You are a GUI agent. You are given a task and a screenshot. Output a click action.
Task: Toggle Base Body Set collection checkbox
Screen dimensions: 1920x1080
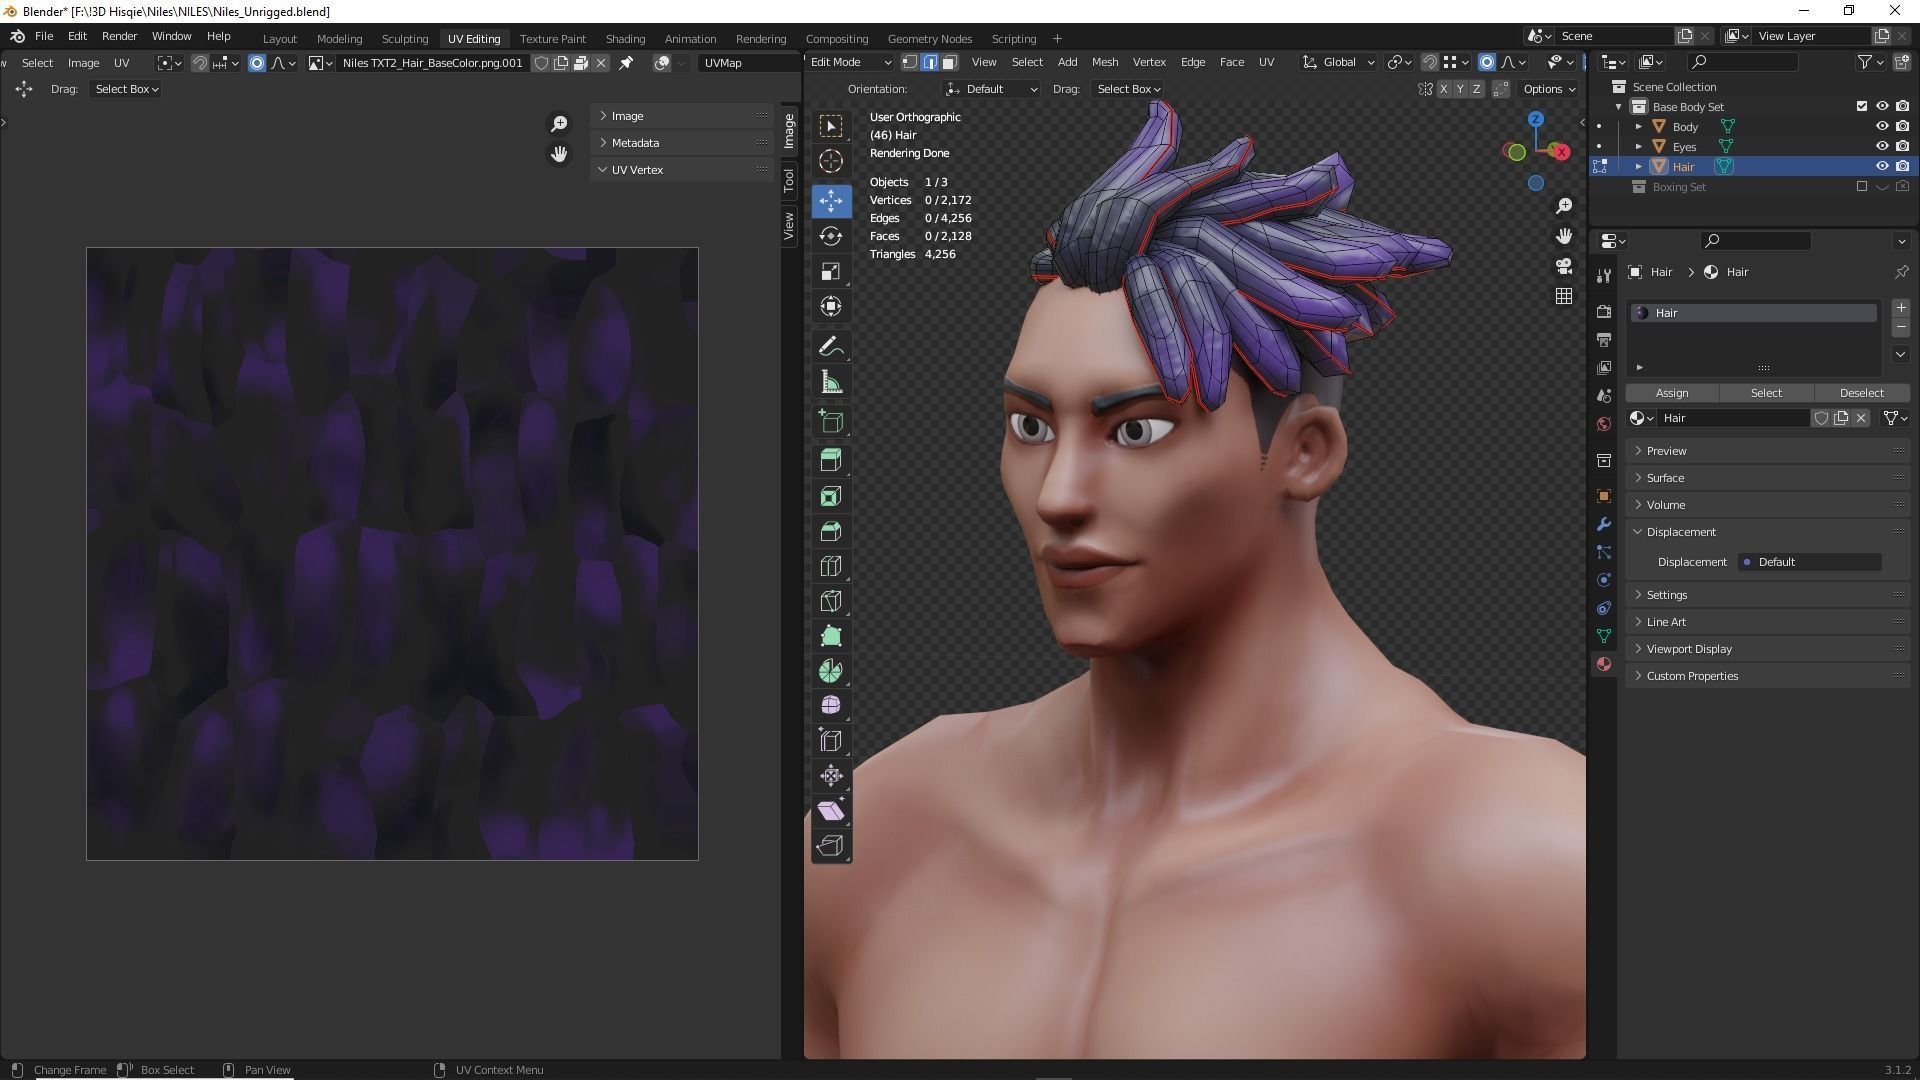click(1861, 106)
